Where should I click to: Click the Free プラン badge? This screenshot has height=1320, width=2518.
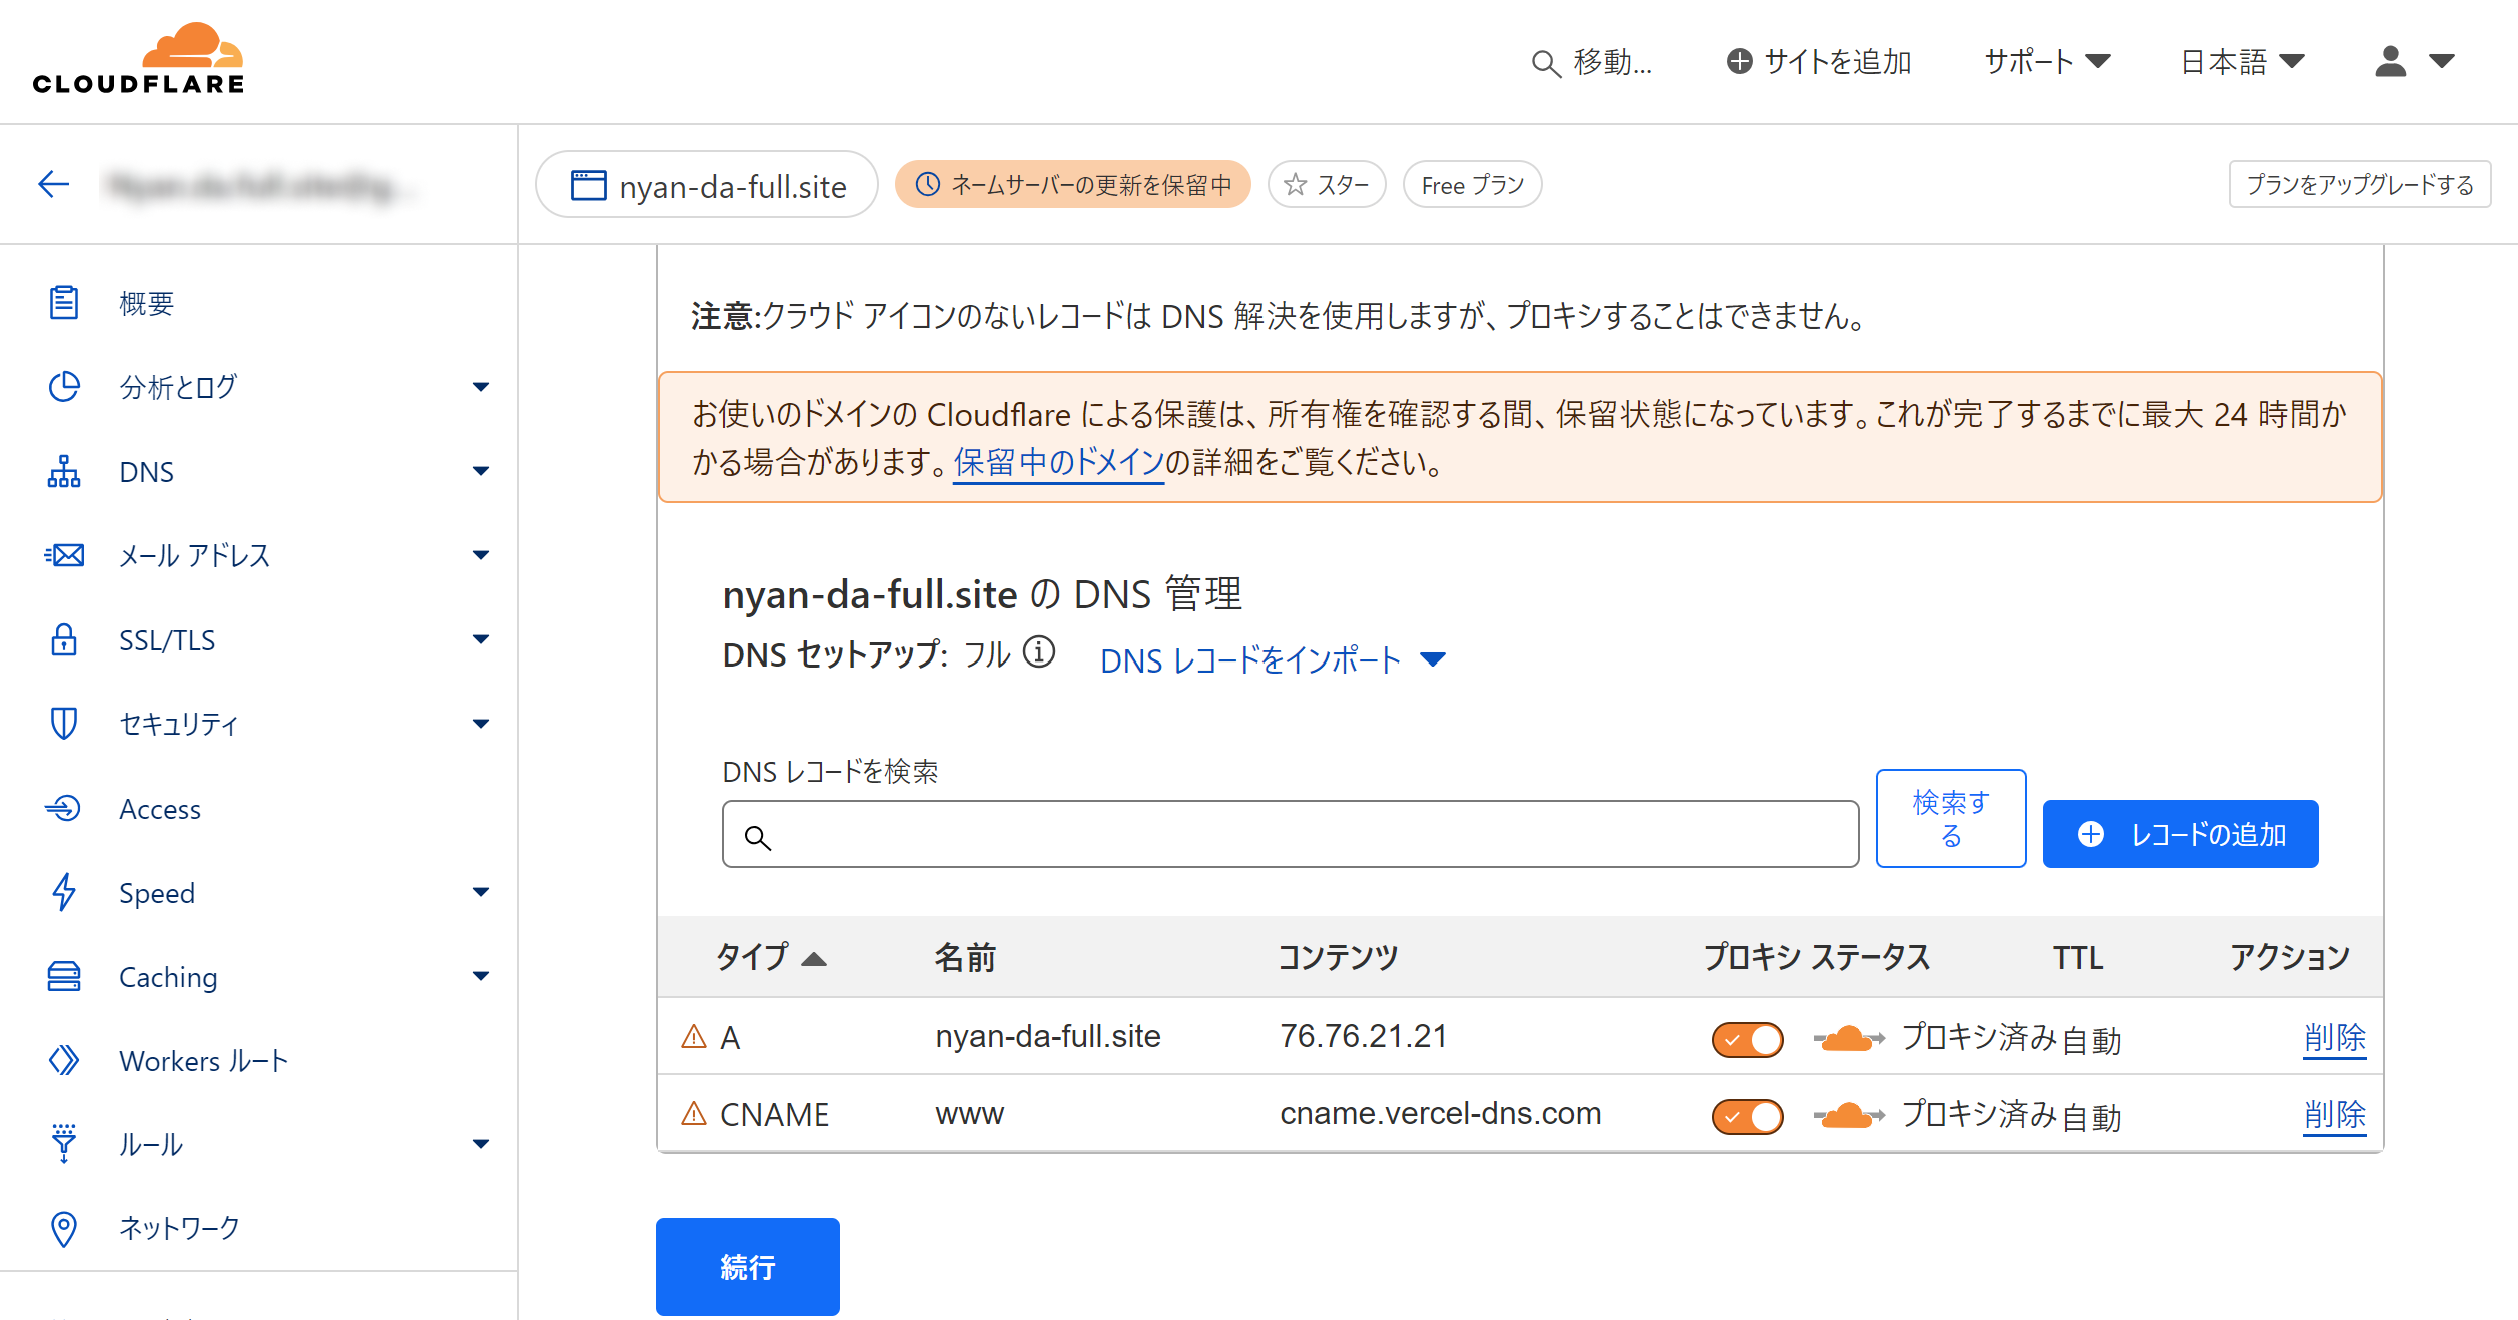pos(1472,185)
